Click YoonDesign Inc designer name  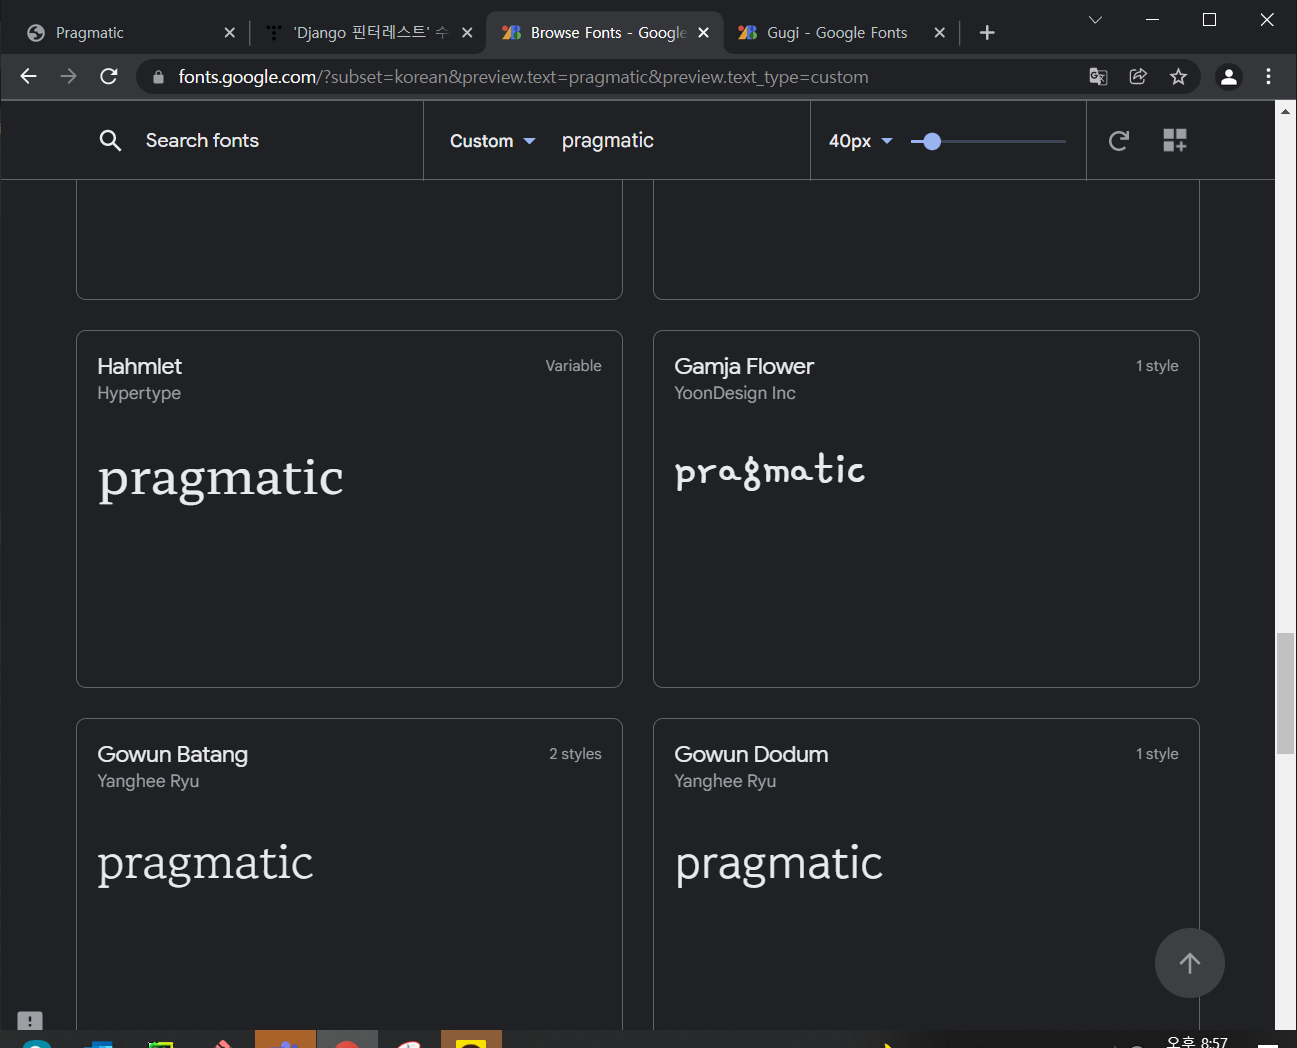tap(735, 393)
